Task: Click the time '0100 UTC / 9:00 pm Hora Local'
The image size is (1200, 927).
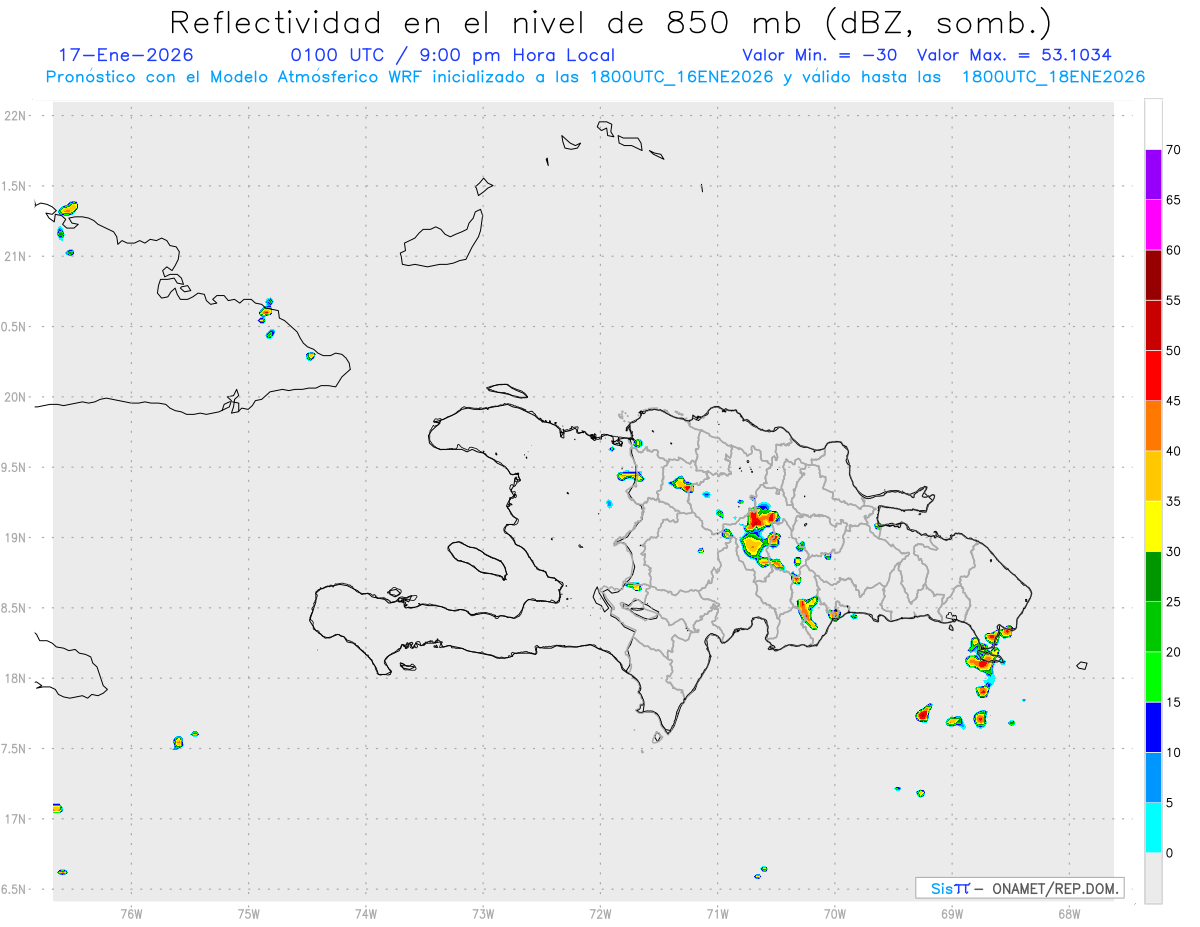Action: (x=453, y=55)
